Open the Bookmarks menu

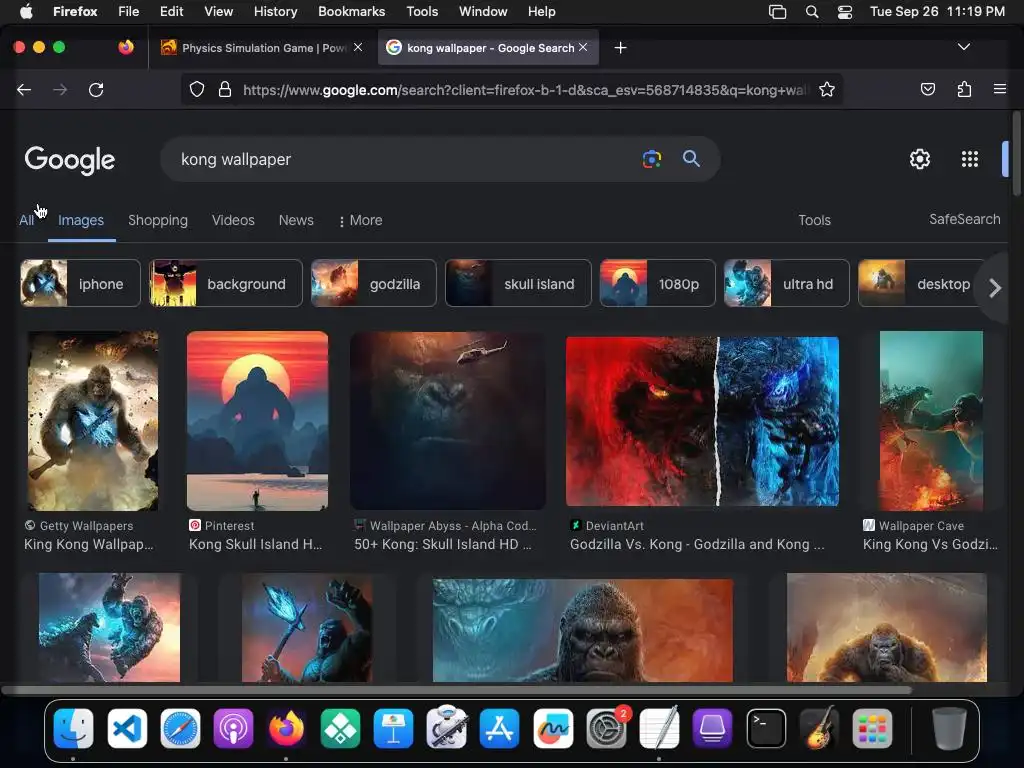pos(351,12)
